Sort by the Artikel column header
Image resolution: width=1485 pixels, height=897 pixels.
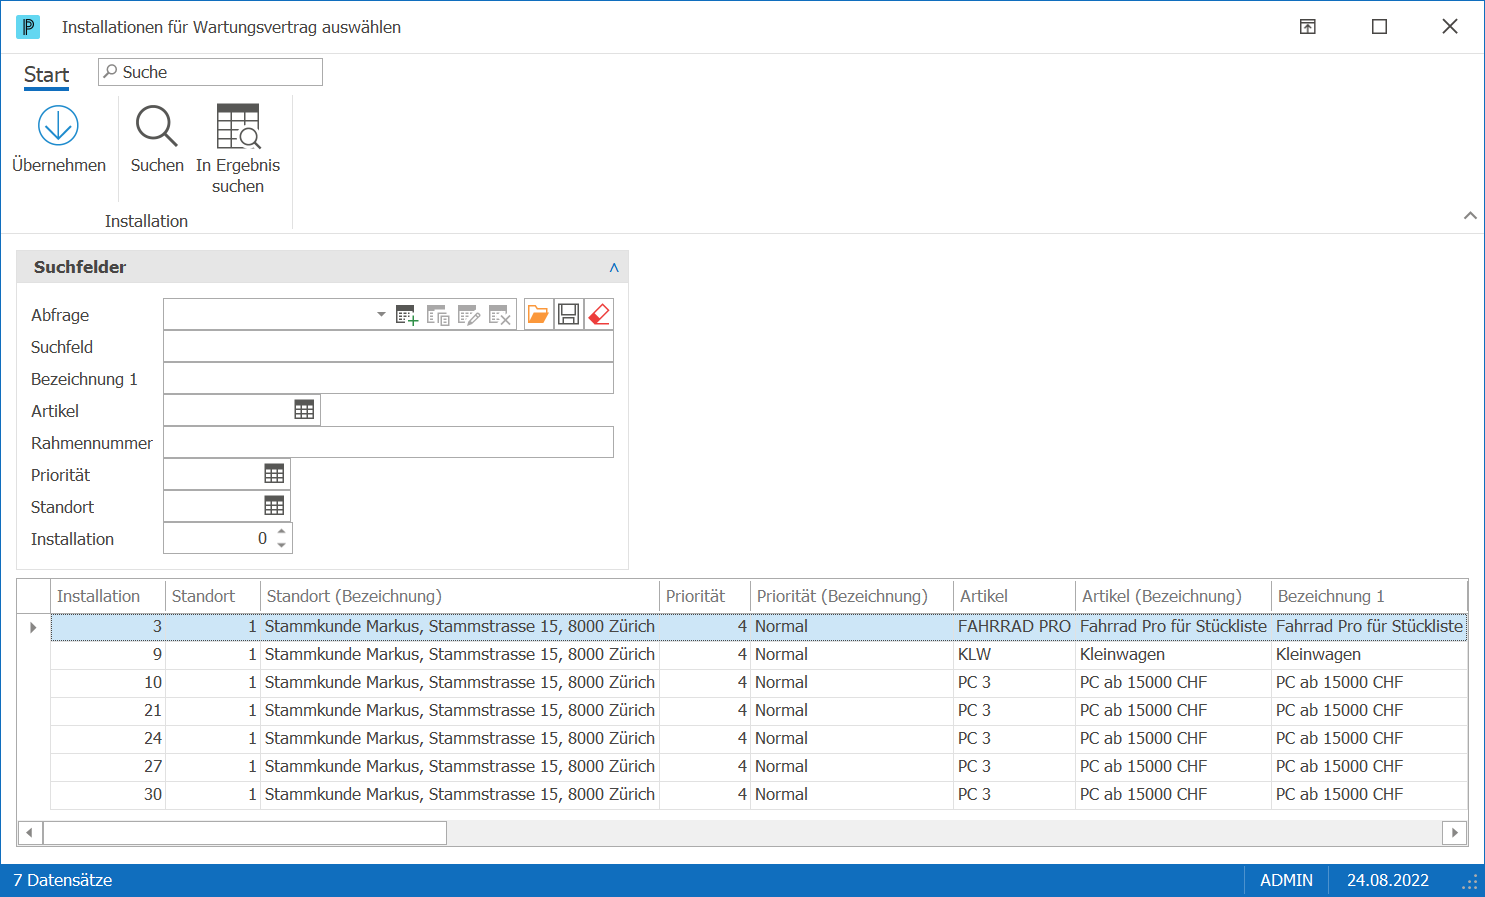click(1015, 596)
